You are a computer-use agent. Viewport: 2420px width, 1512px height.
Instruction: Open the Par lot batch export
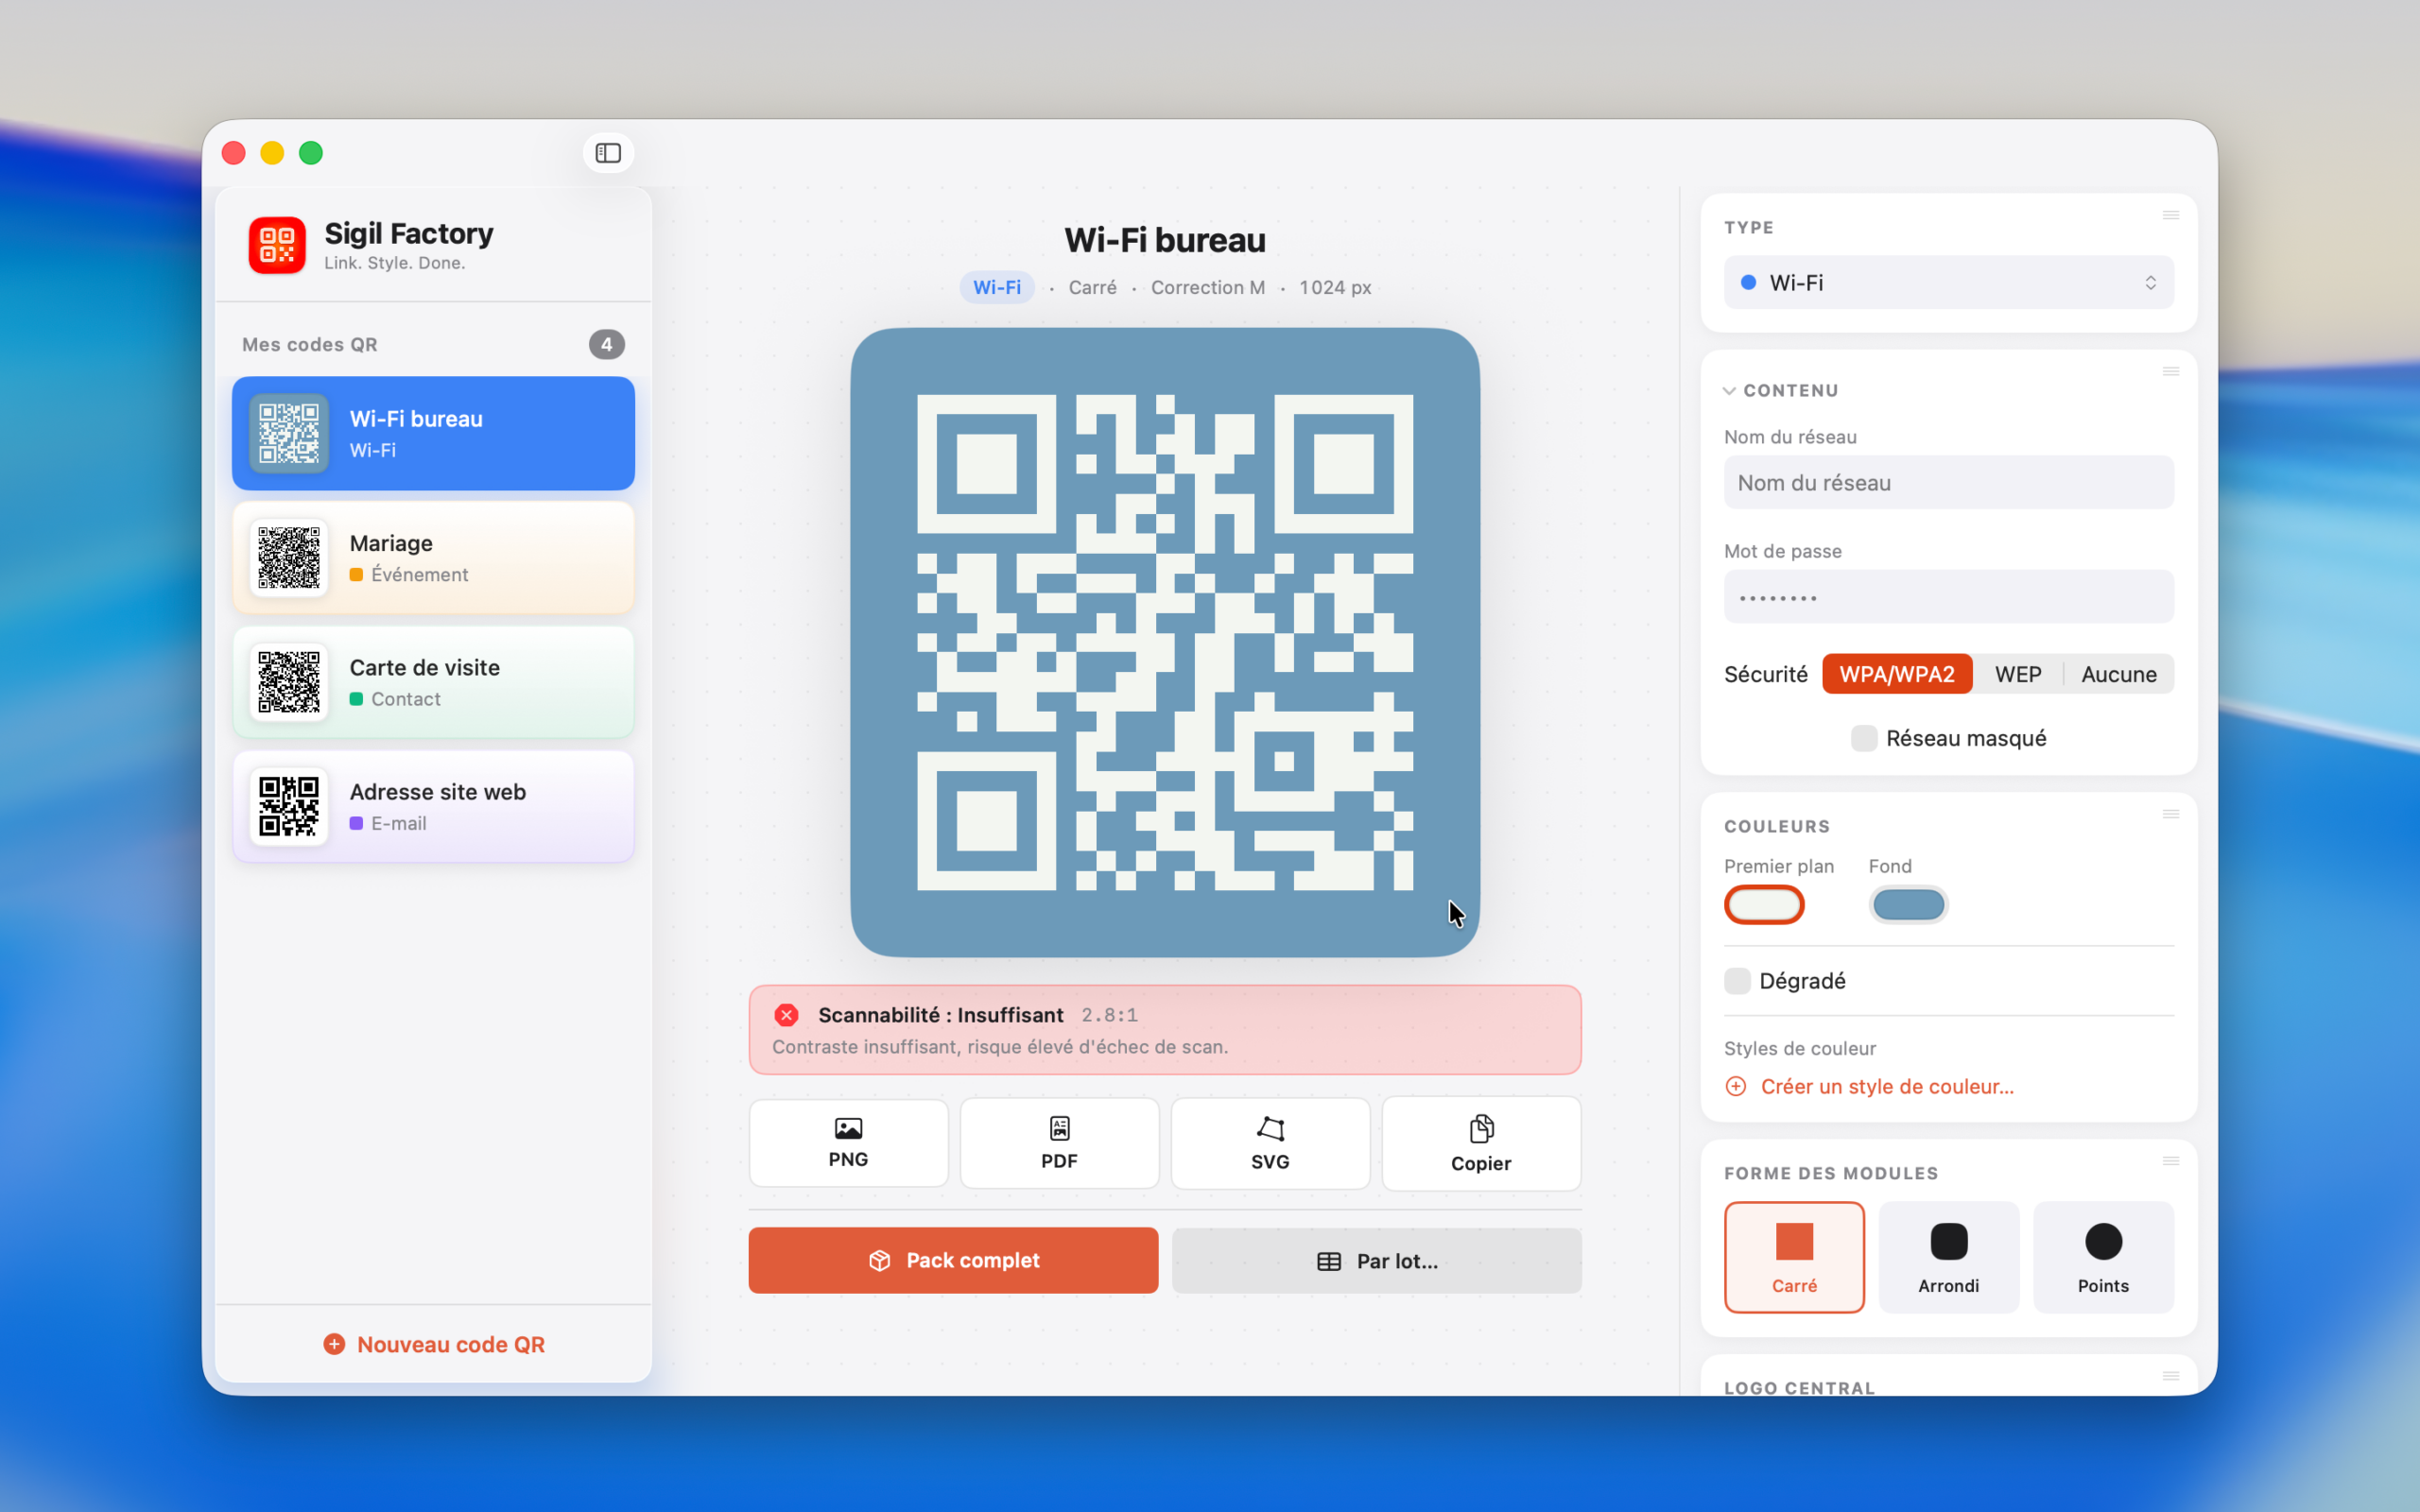(x=1376, y=1261)
